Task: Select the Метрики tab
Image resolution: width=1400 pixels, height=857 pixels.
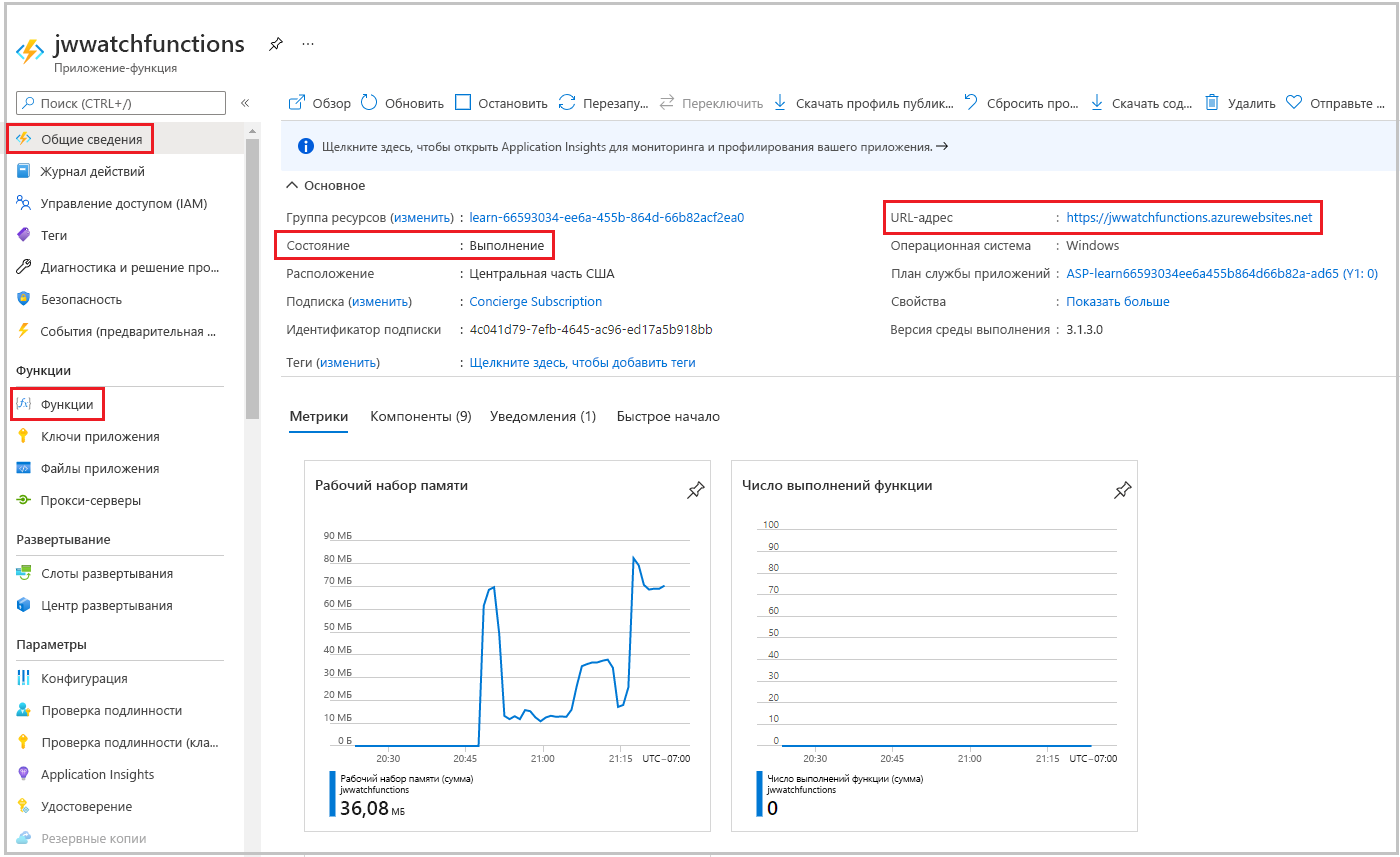Action: 318,416
